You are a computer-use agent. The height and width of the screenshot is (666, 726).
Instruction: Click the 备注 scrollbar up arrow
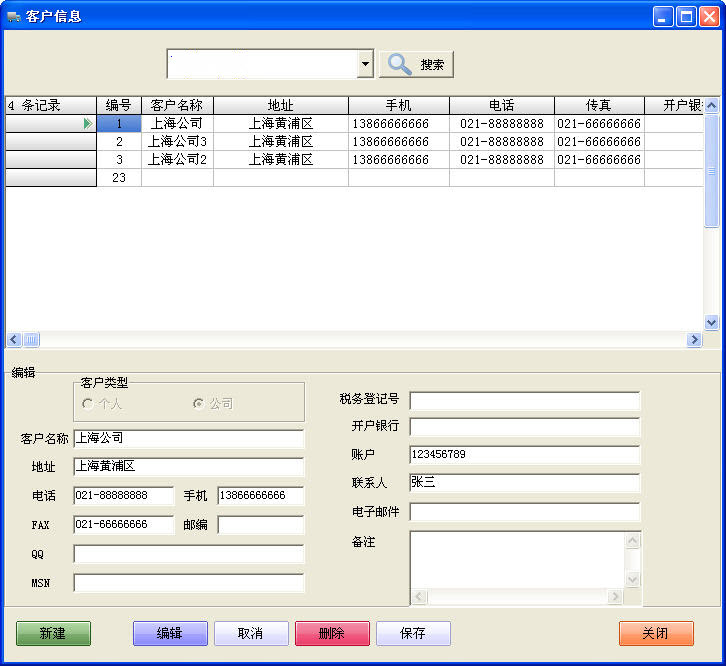(632, 540)
